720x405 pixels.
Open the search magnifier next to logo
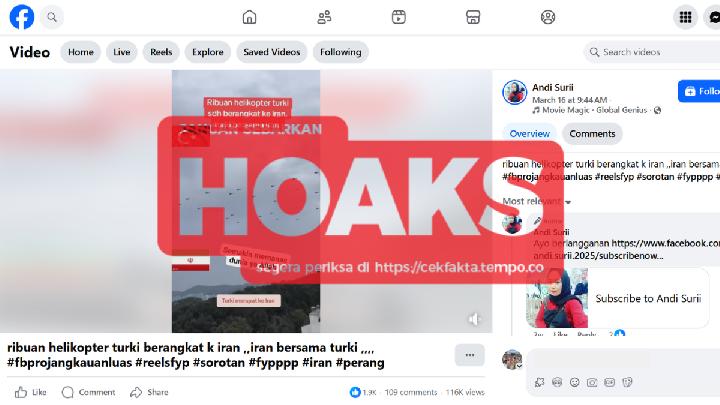(52, 17)
